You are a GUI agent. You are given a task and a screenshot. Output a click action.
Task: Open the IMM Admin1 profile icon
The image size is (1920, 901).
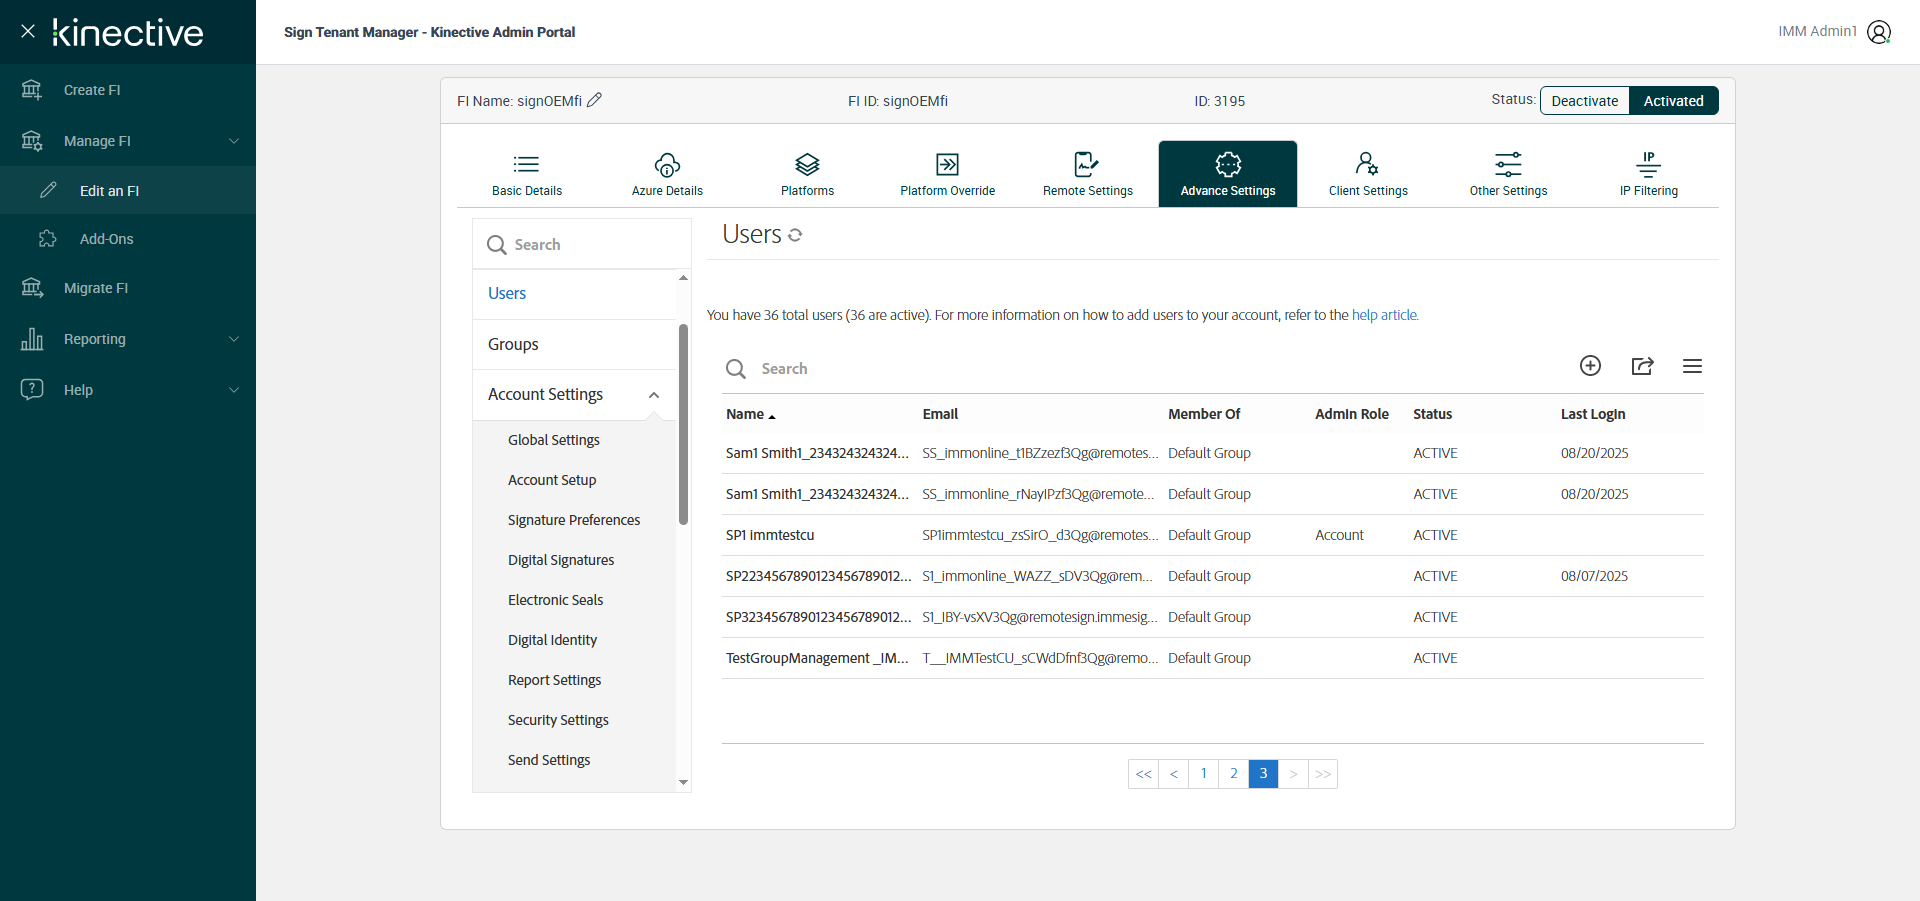tap(1879, 32)
